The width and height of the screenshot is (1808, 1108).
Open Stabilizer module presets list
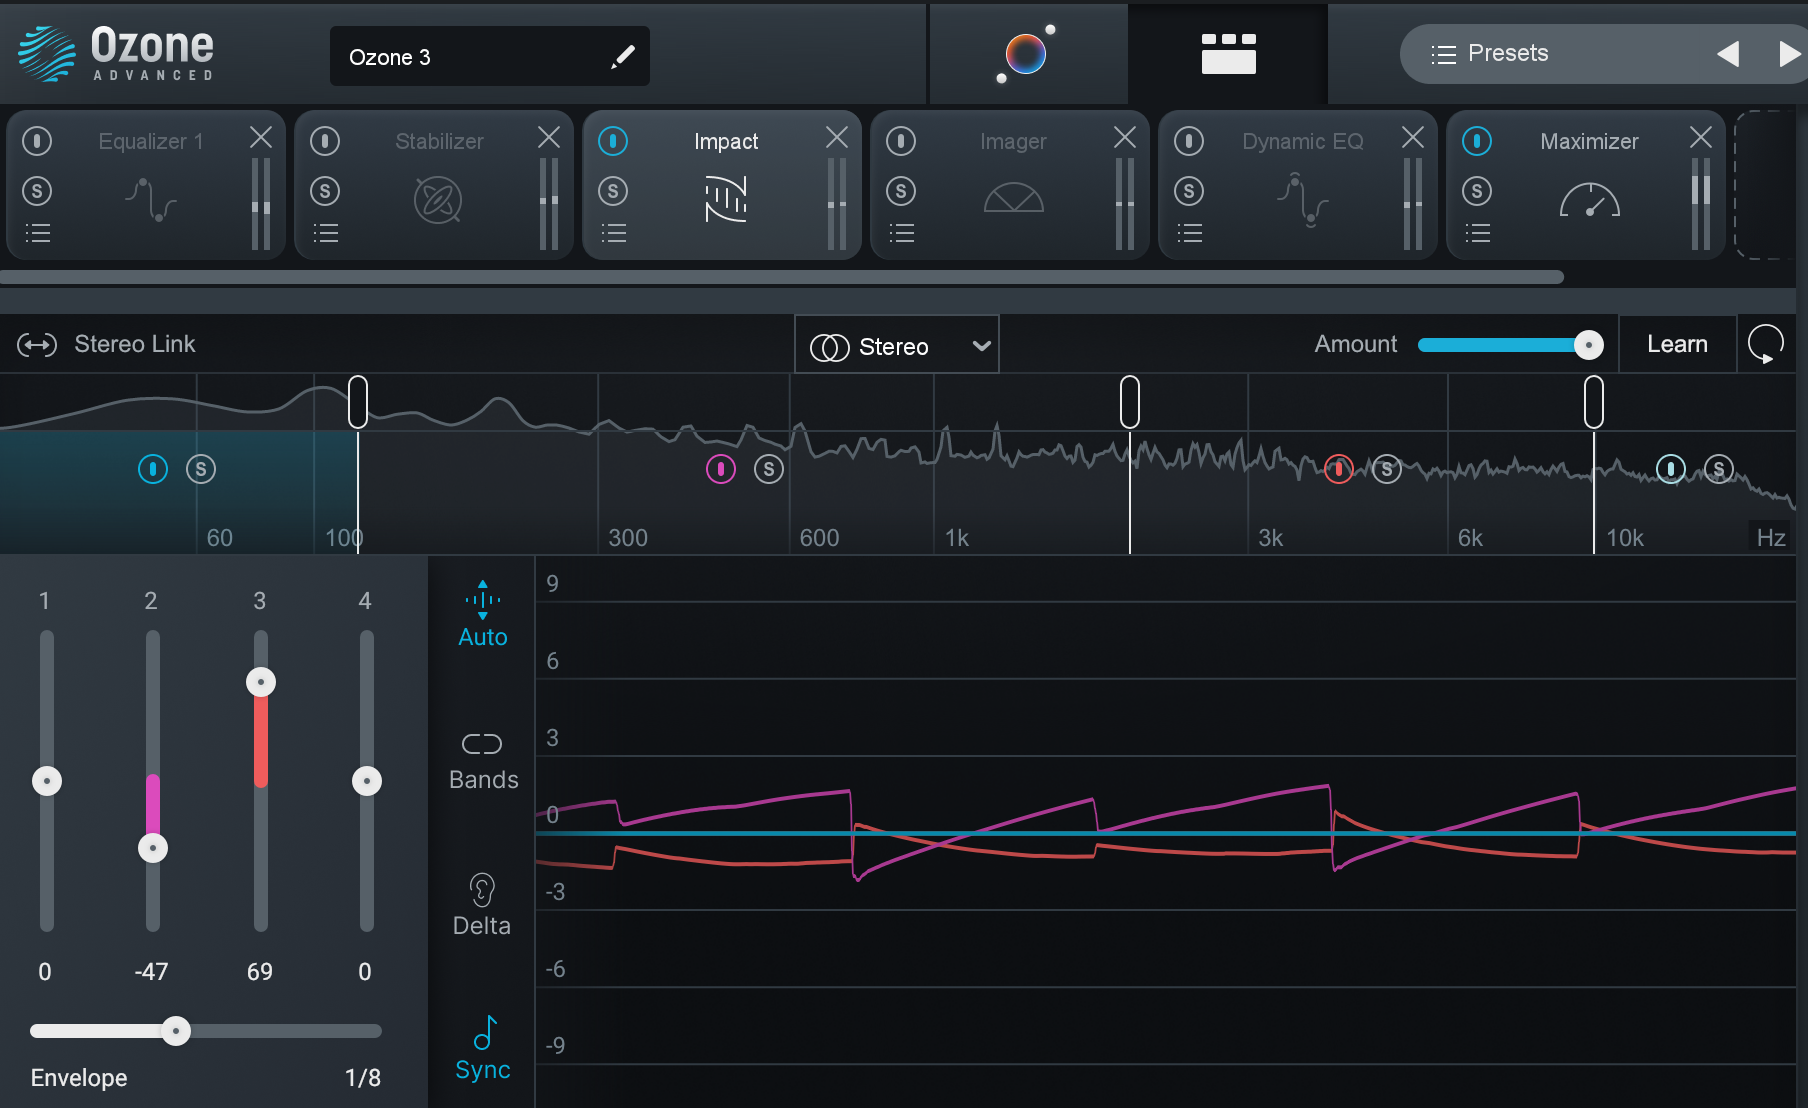(x=325, y=234)
